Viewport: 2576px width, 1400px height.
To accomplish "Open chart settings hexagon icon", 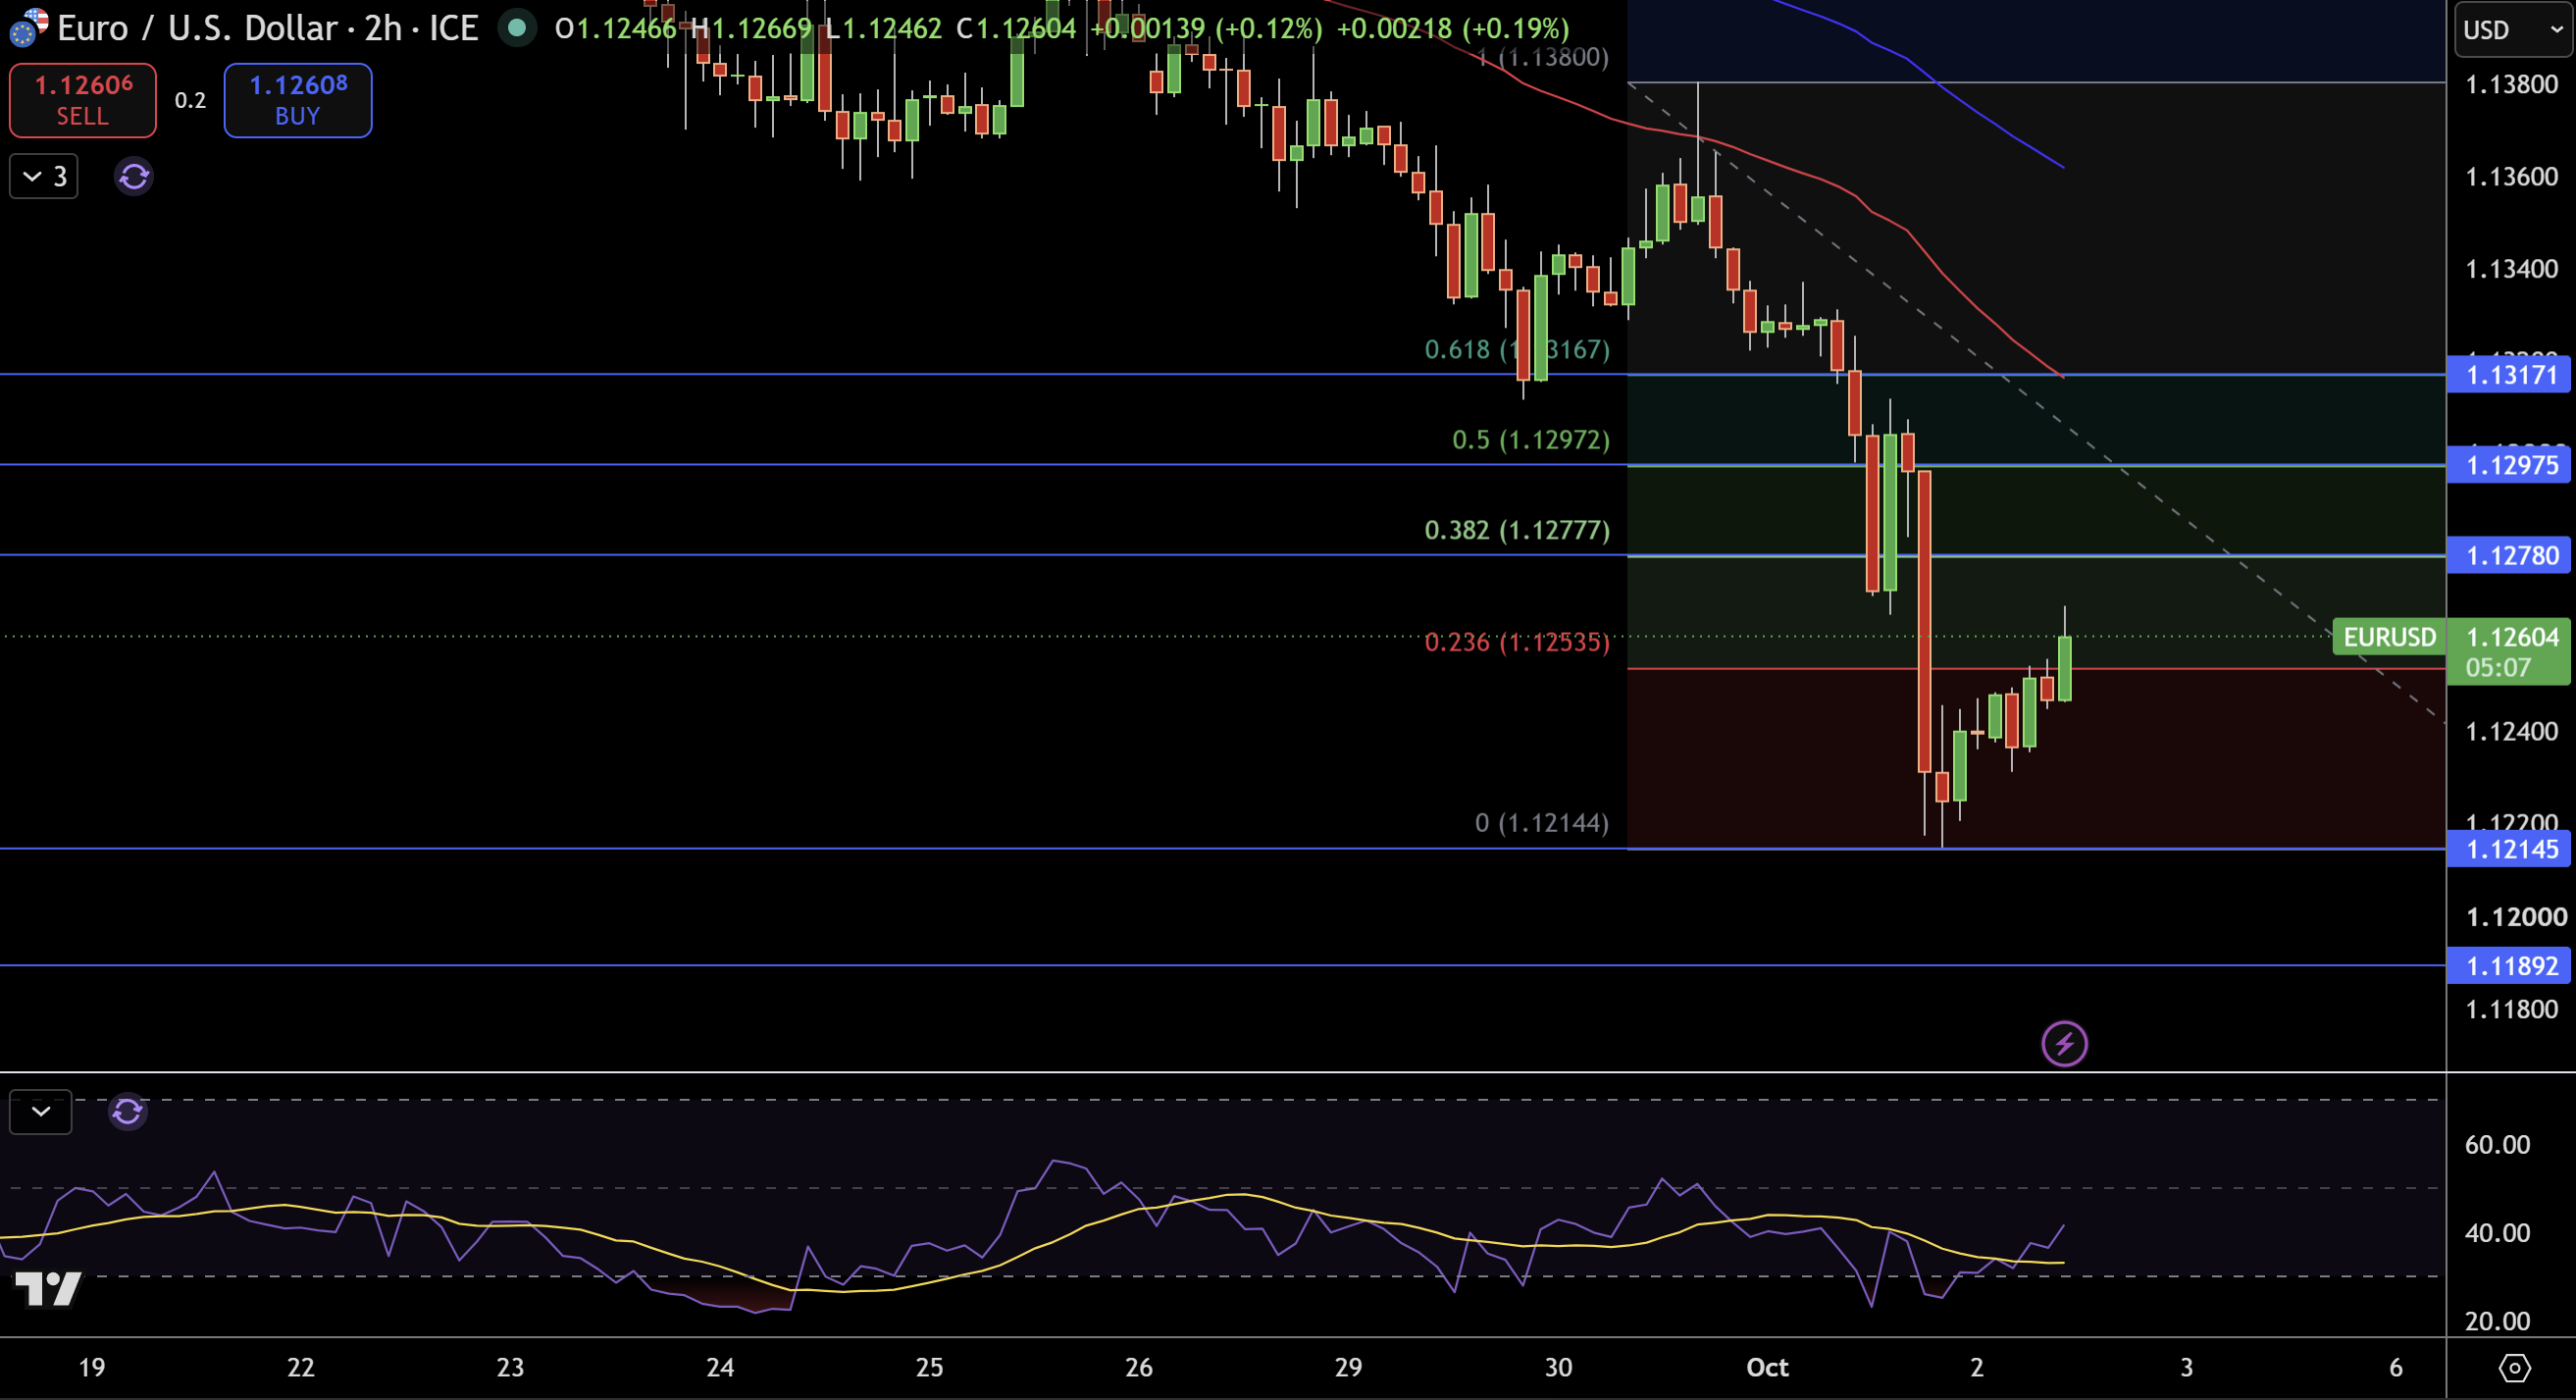I will (x=2514, y=1367).
